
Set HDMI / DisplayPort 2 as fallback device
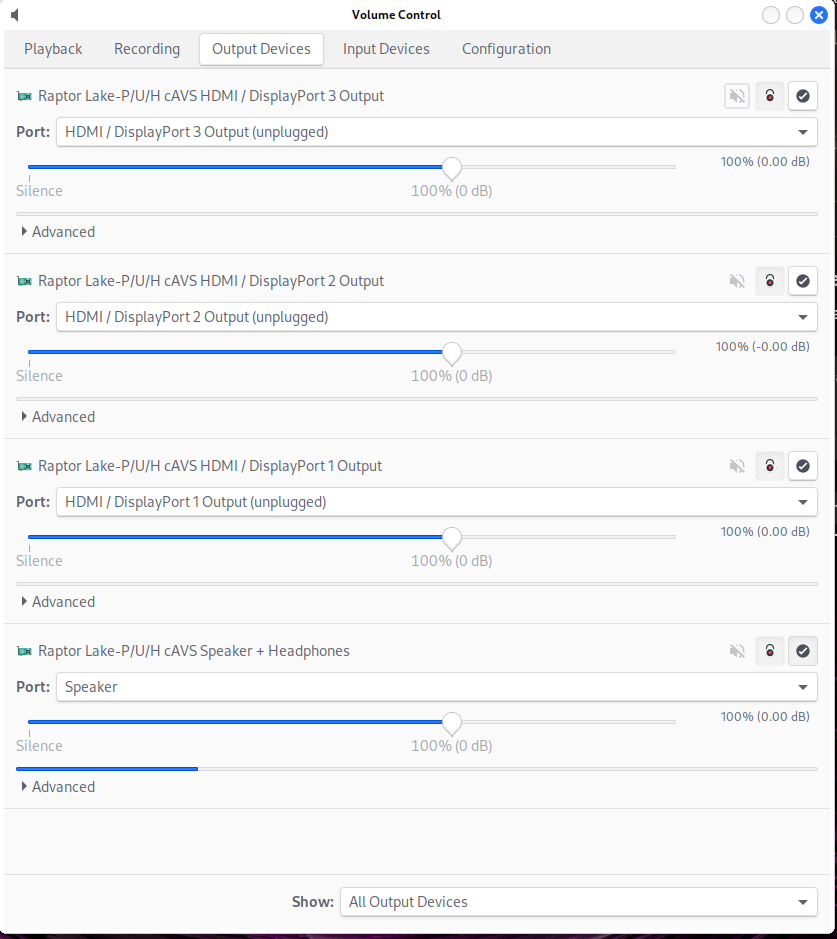(x=802, y=281)
